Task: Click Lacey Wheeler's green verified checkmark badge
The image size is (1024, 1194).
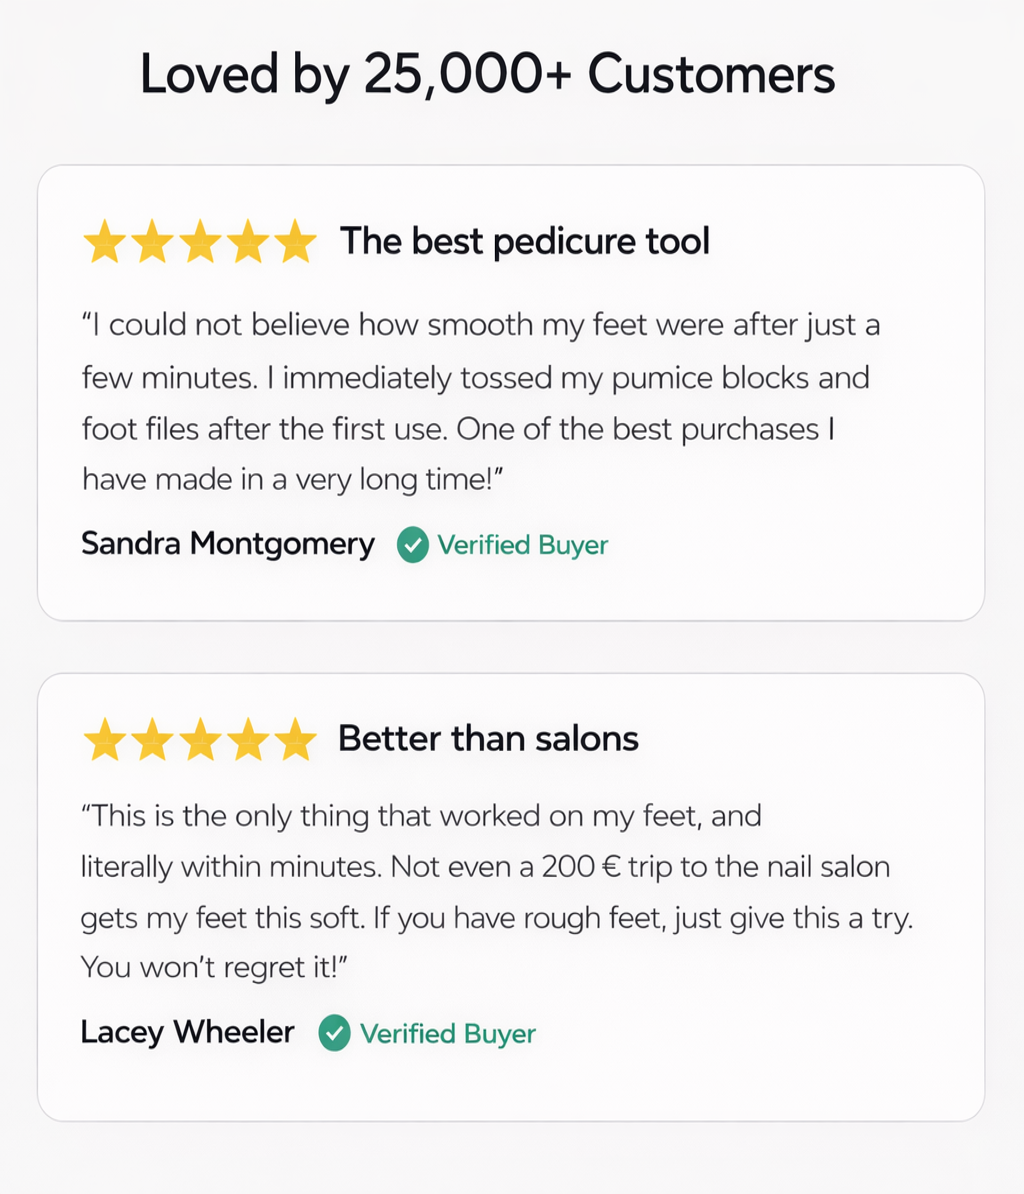Action: point(335,1033)
